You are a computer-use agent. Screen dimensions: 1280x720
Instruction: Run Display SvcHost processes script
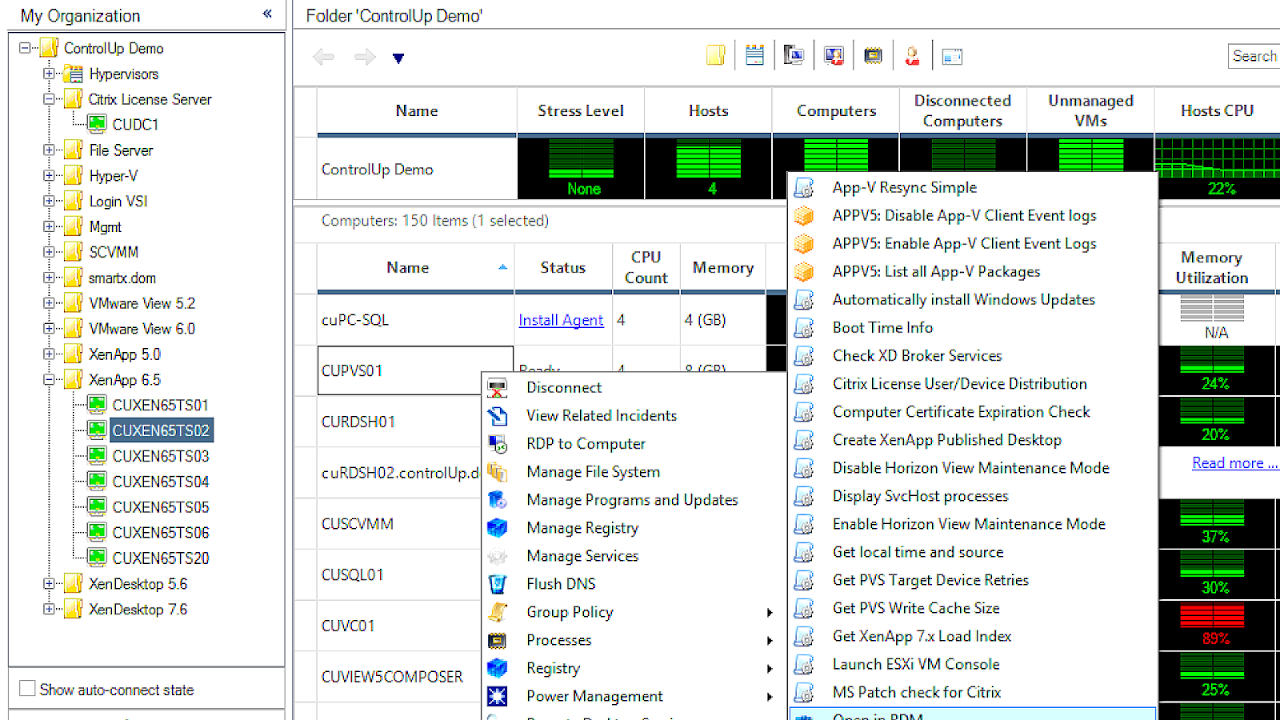click(920, 496)
